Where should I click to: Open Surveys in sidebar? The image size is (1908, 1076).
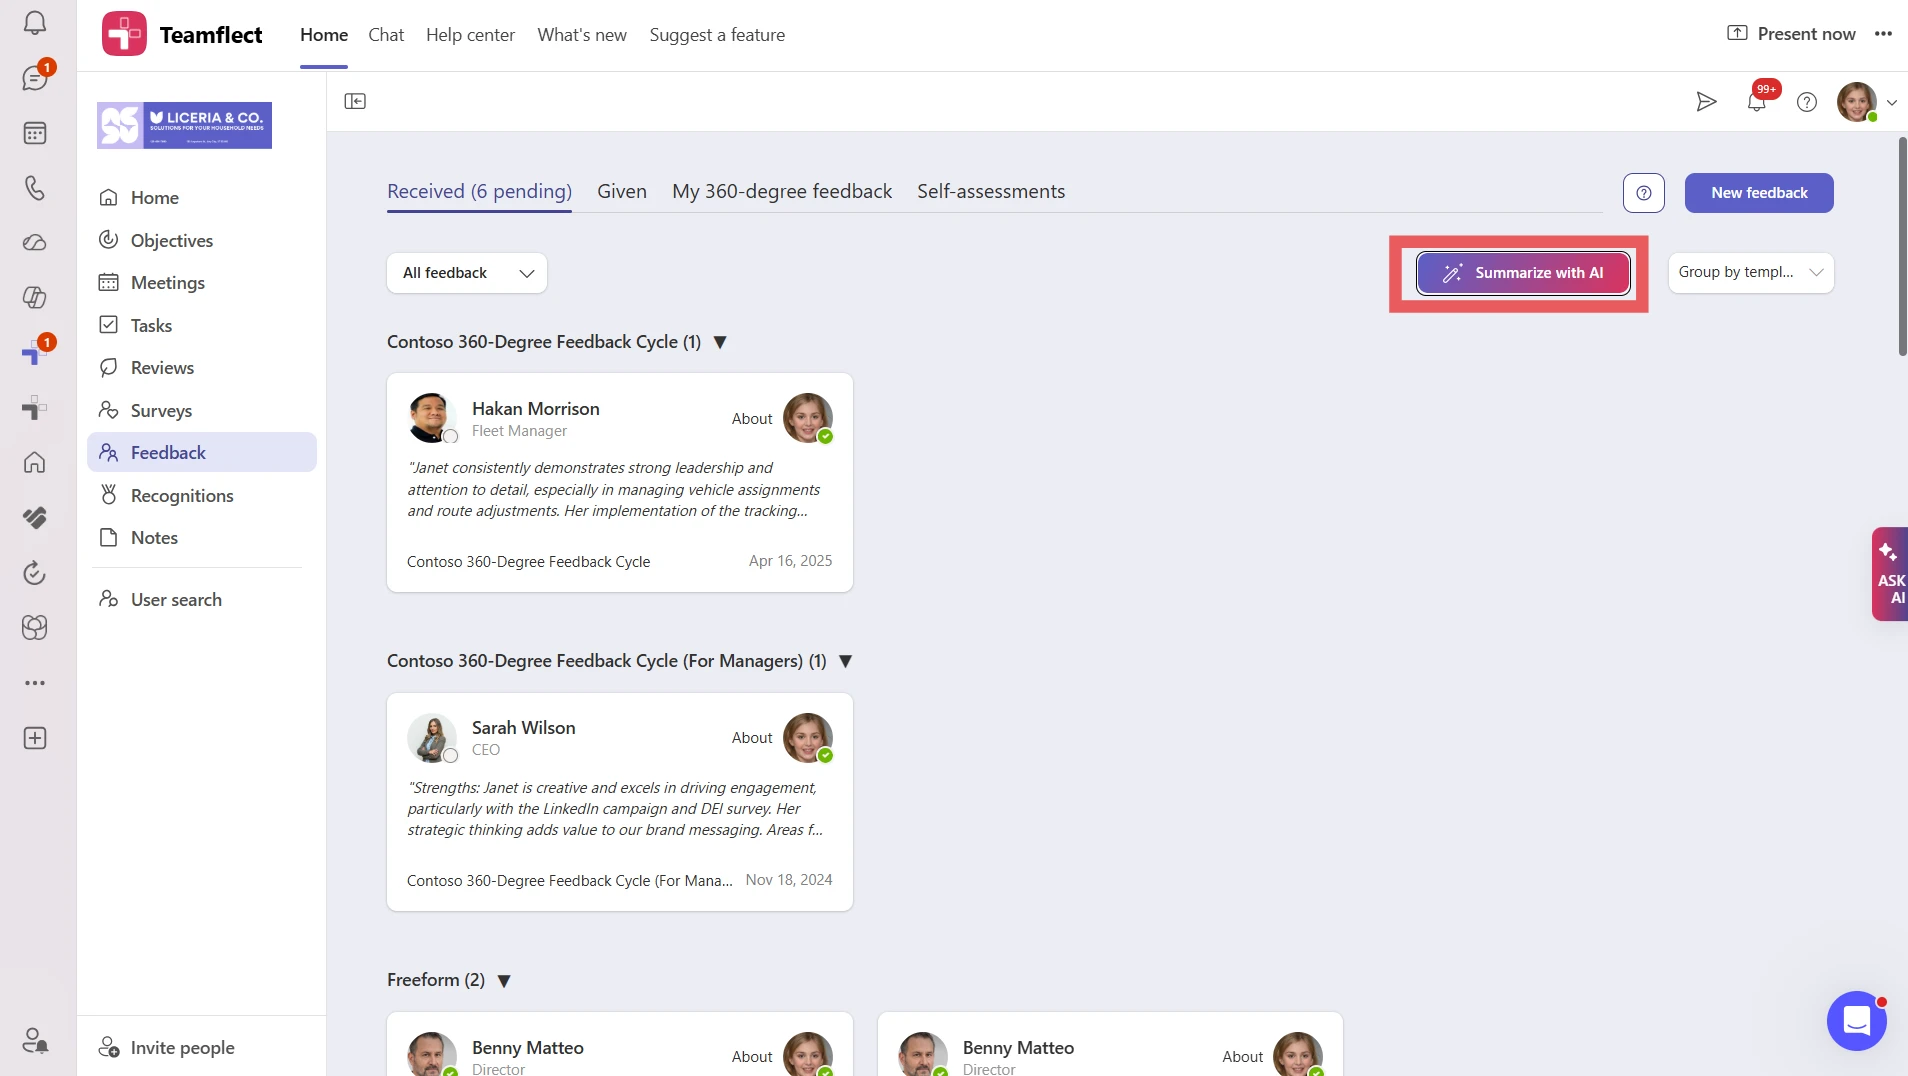[x=202, y=410]
